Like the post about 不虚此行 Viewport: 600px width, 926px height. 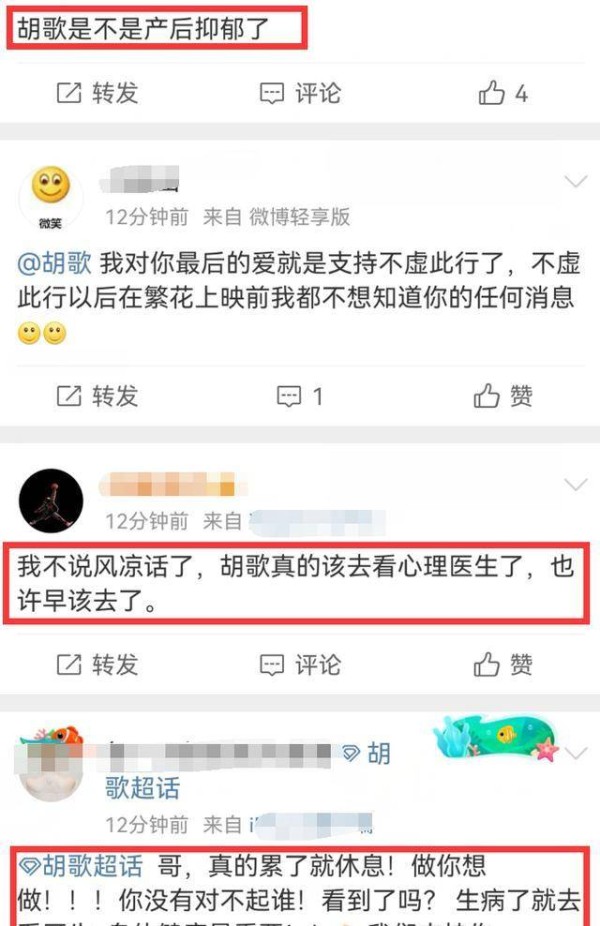pyautogui.click(x=503, y=396)
